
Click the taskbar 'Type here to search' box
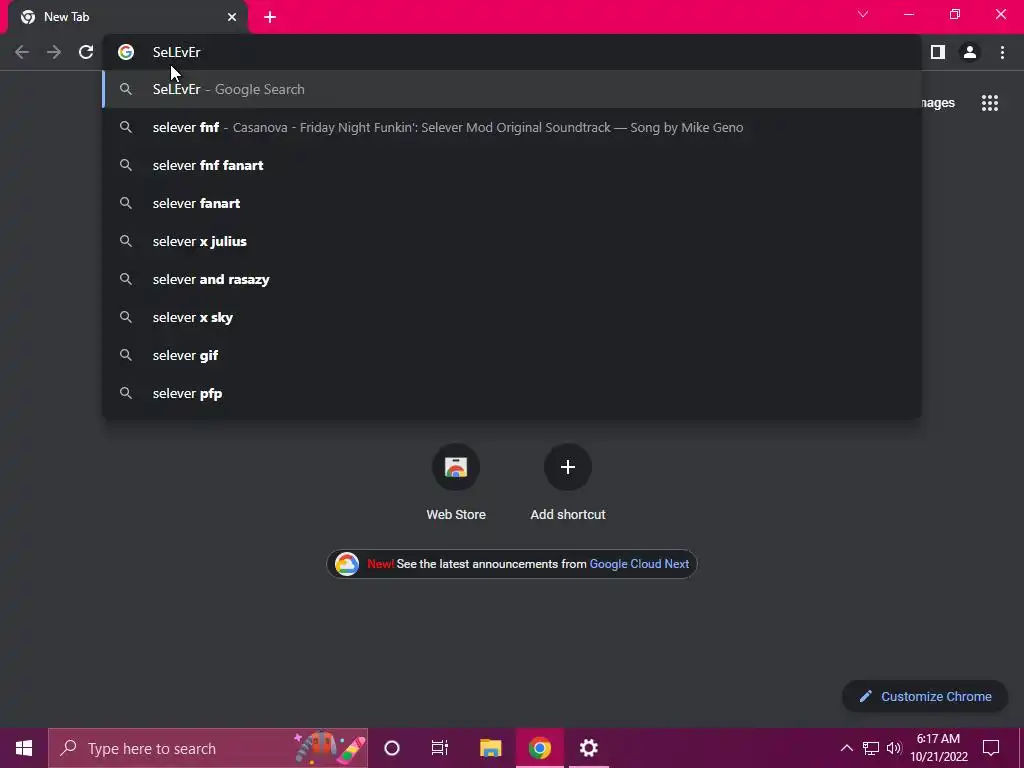tap(208, 748)
